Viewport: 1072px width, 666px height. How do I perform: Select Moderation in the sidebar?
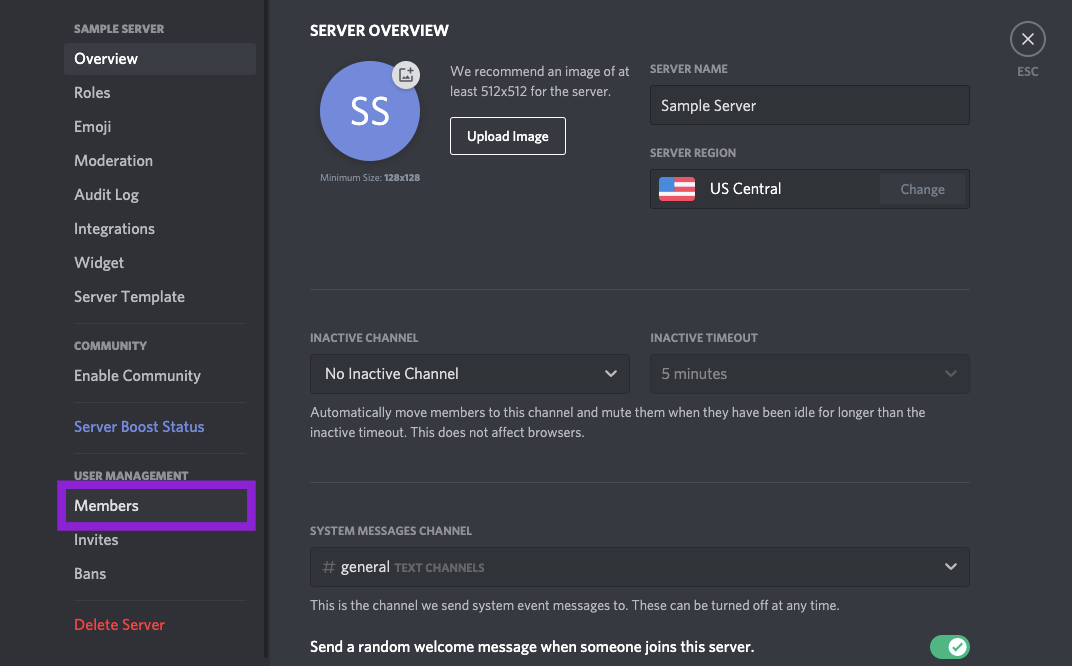point(113,161)
